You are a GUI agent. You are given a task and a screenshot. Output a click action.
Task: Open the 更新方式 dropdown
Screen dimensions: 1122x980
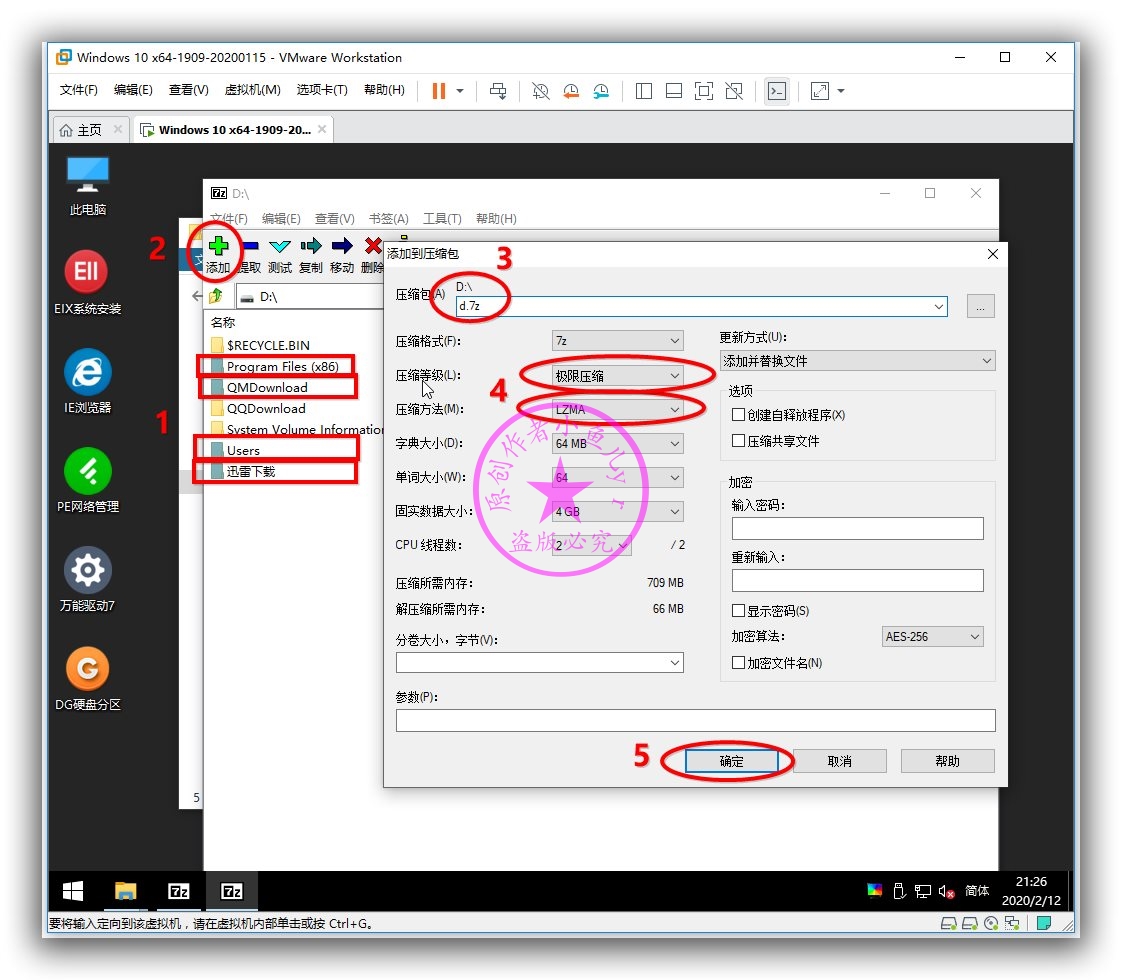tap(857, 360)
